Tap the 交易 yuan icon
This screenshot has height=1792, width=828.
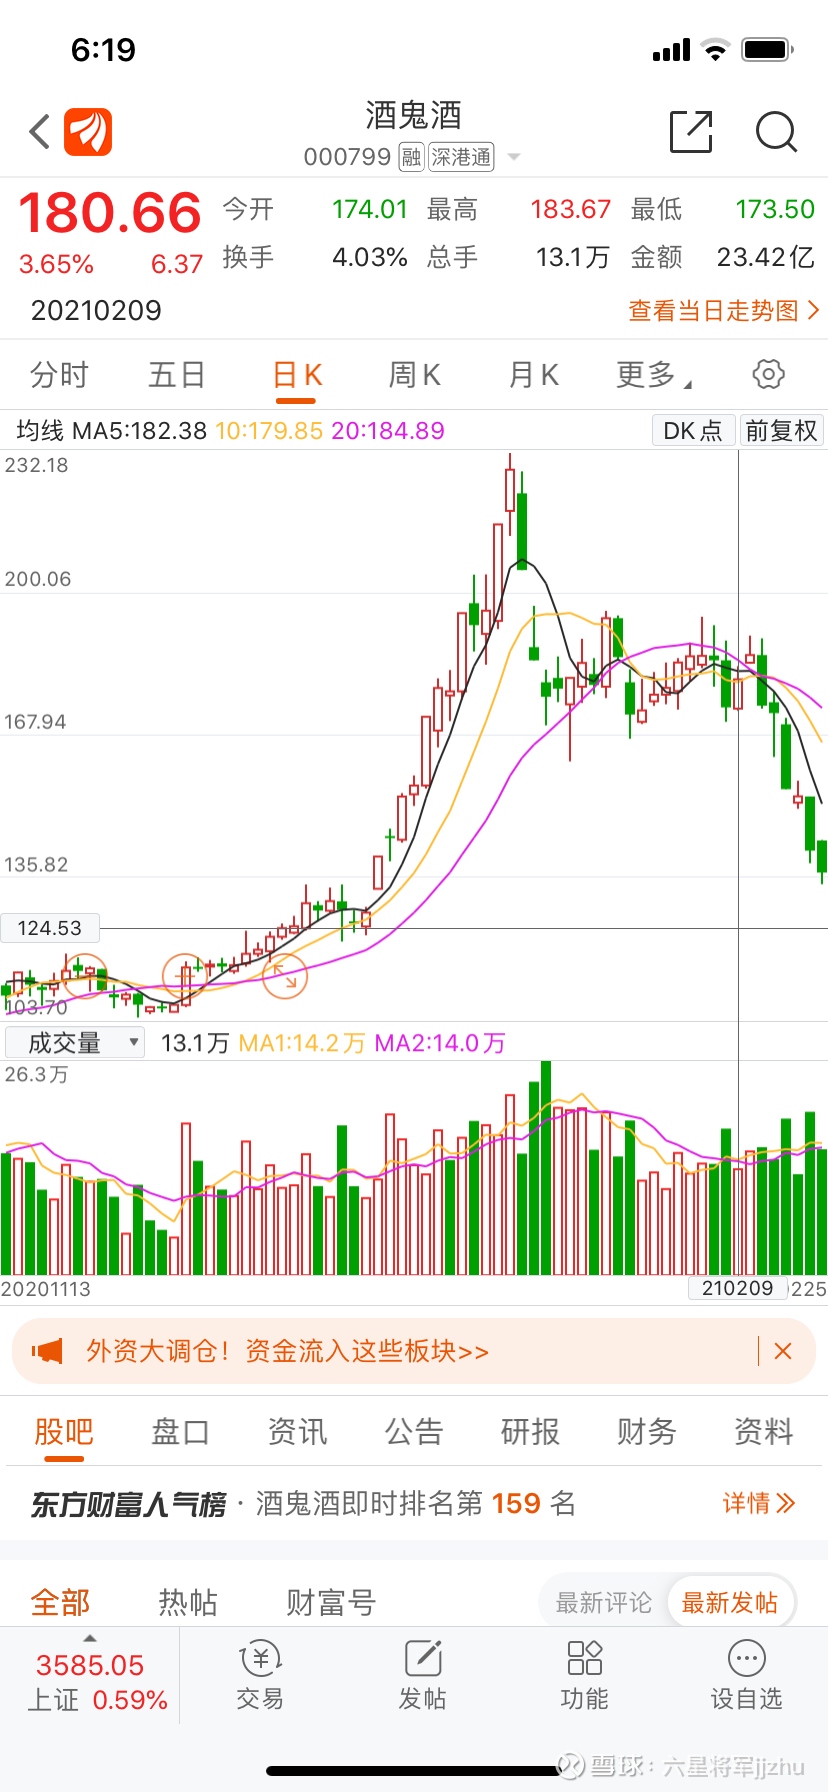coord(260,1659)
